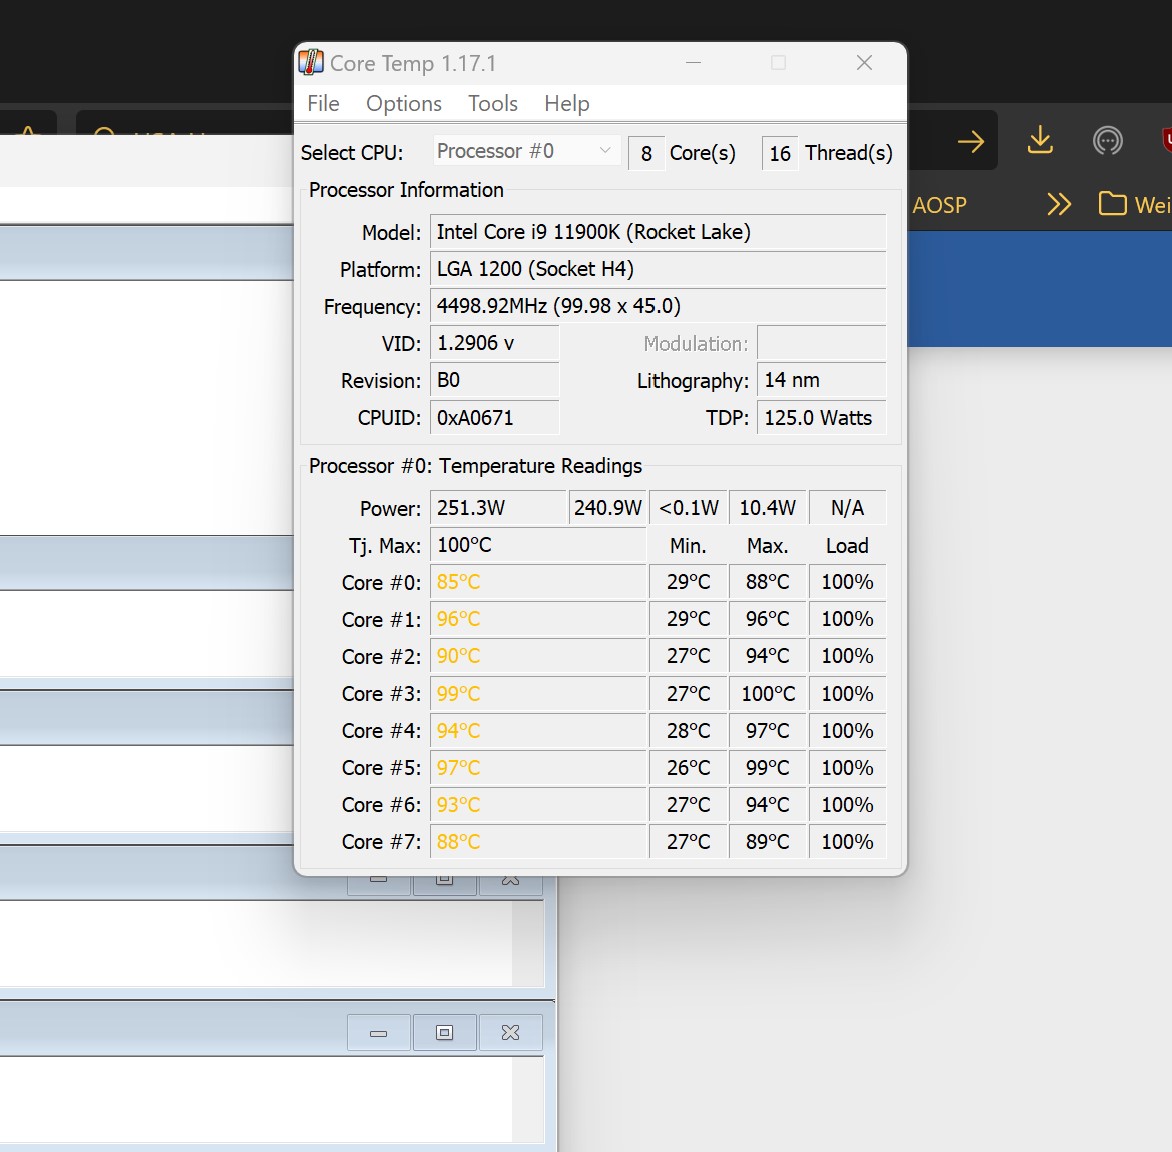
Task: Click Core #4 temperature 94°C
Action: pos(537,730)
